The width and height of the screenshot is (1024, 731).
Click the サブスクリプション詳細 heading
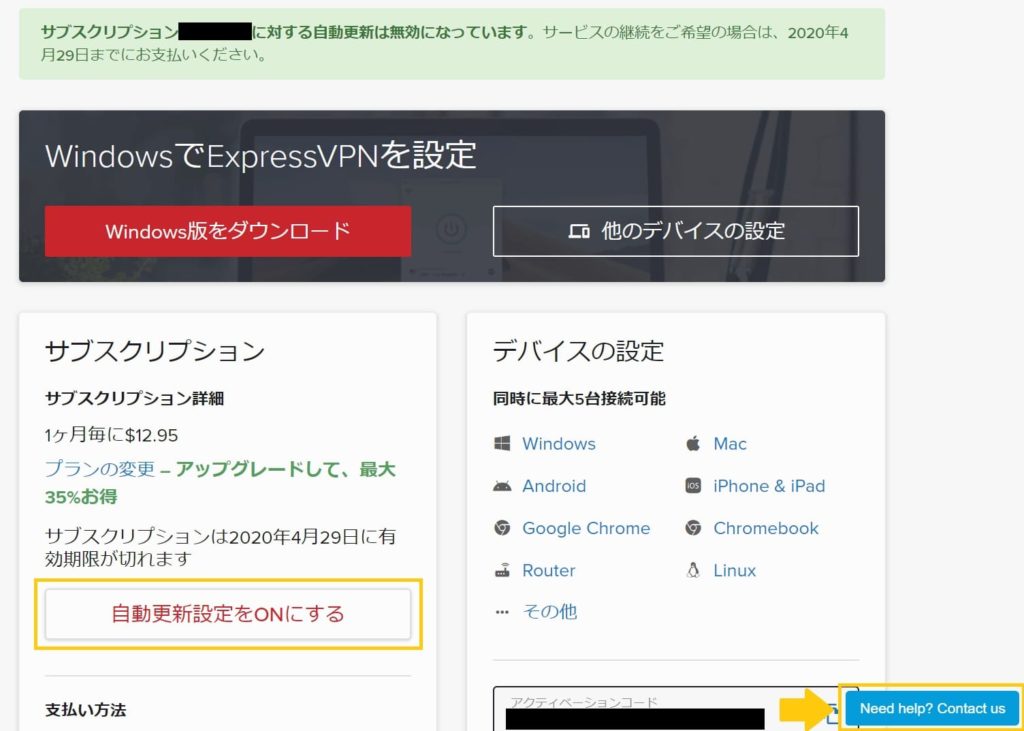point(135,398)
